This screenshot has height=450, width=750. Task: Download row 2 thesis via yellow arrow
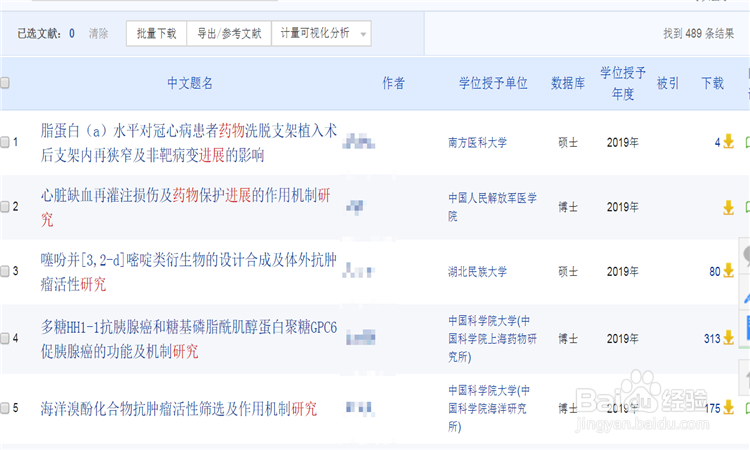point(728,207)
